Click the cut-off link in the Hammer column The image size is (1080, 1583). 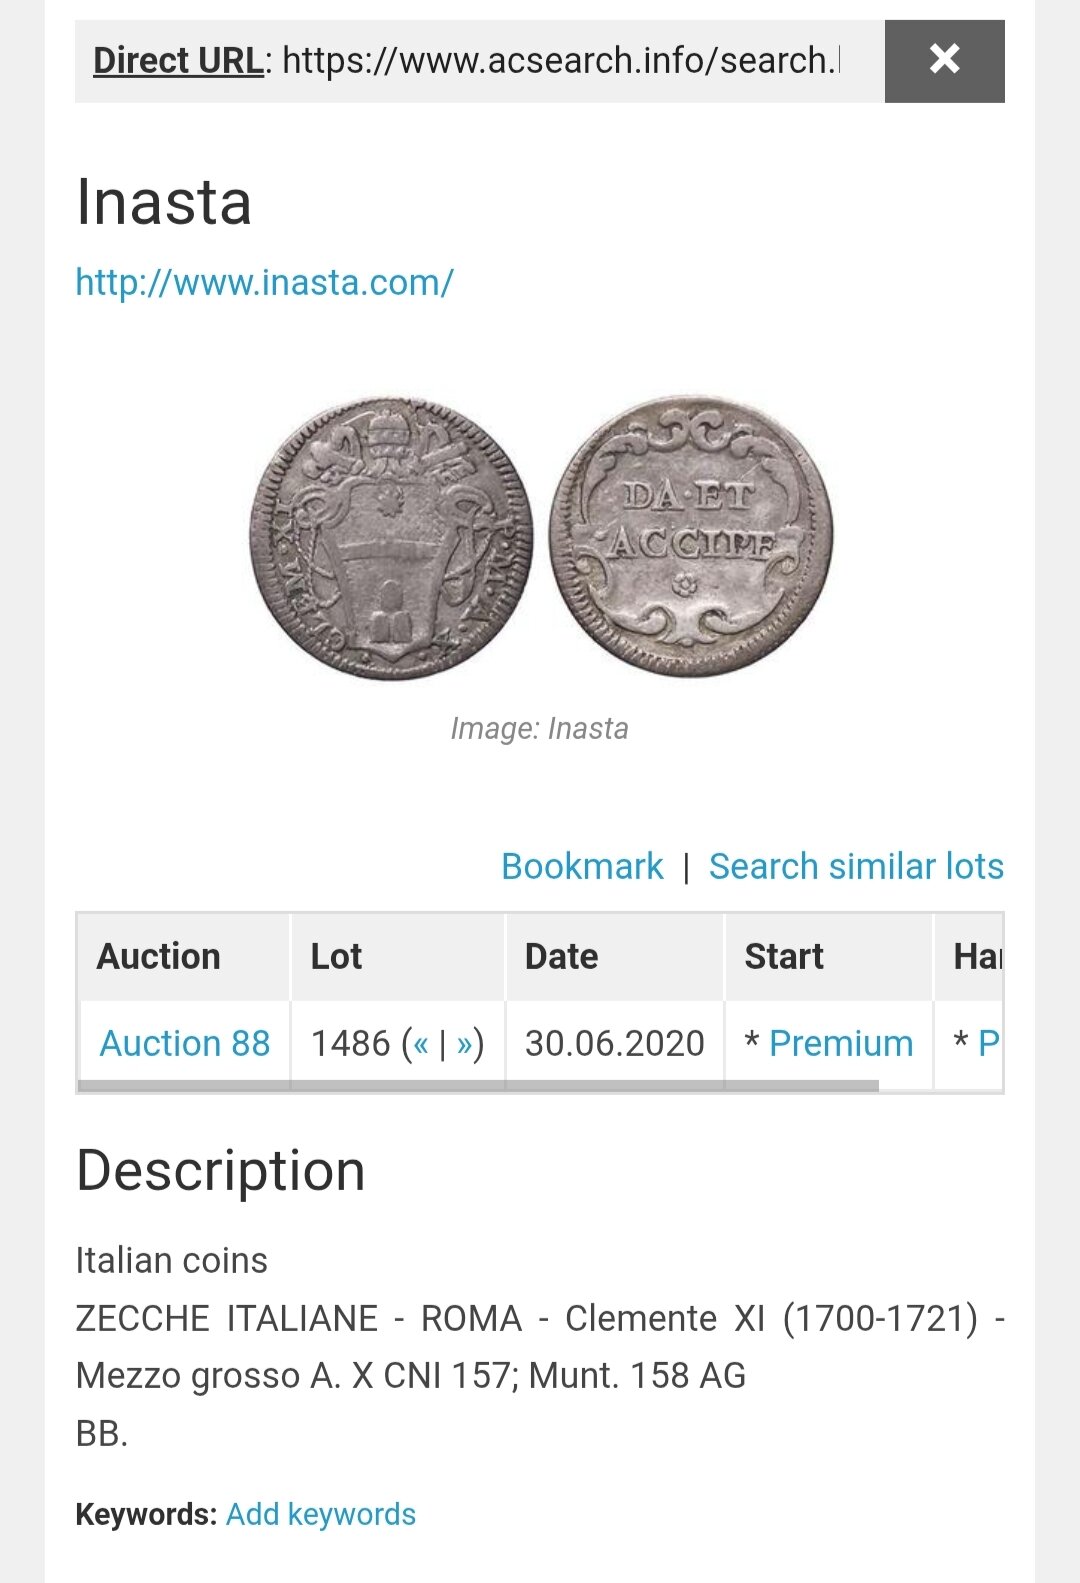988,1043
